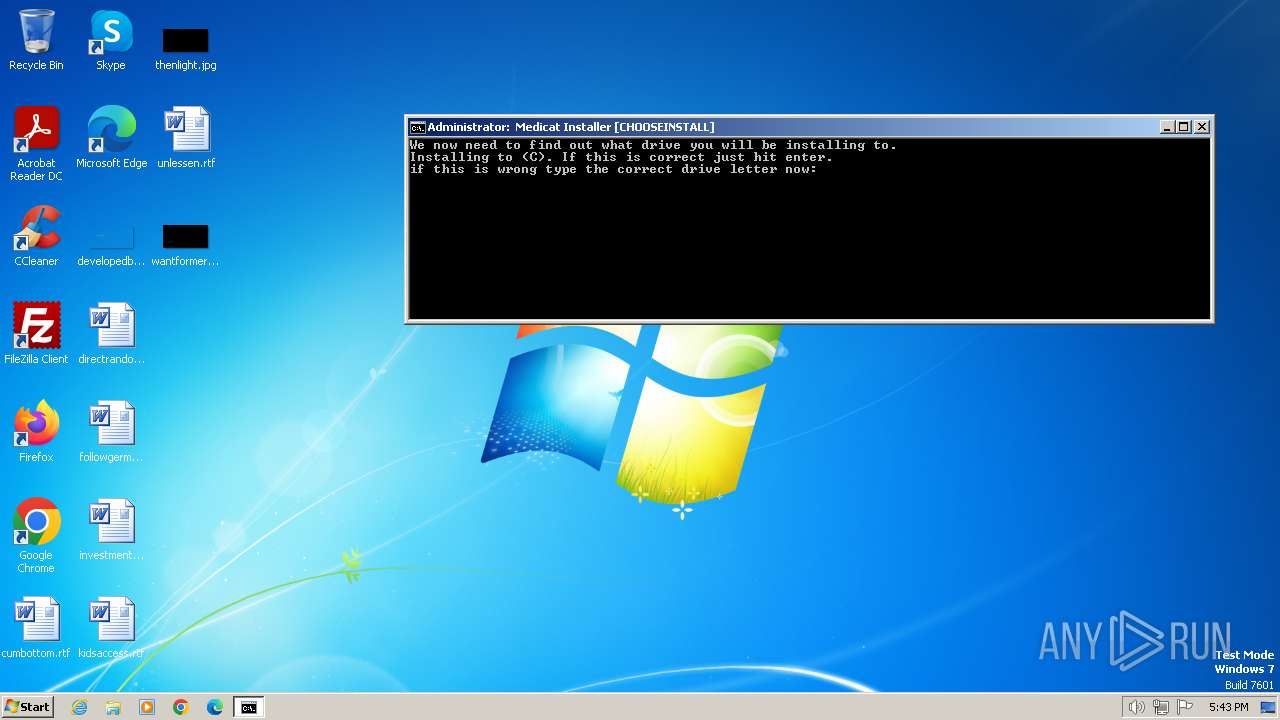This screenshot has height=720, width=1280.
Task: Select cumbottom.rtf document icon
Action: 36,628
